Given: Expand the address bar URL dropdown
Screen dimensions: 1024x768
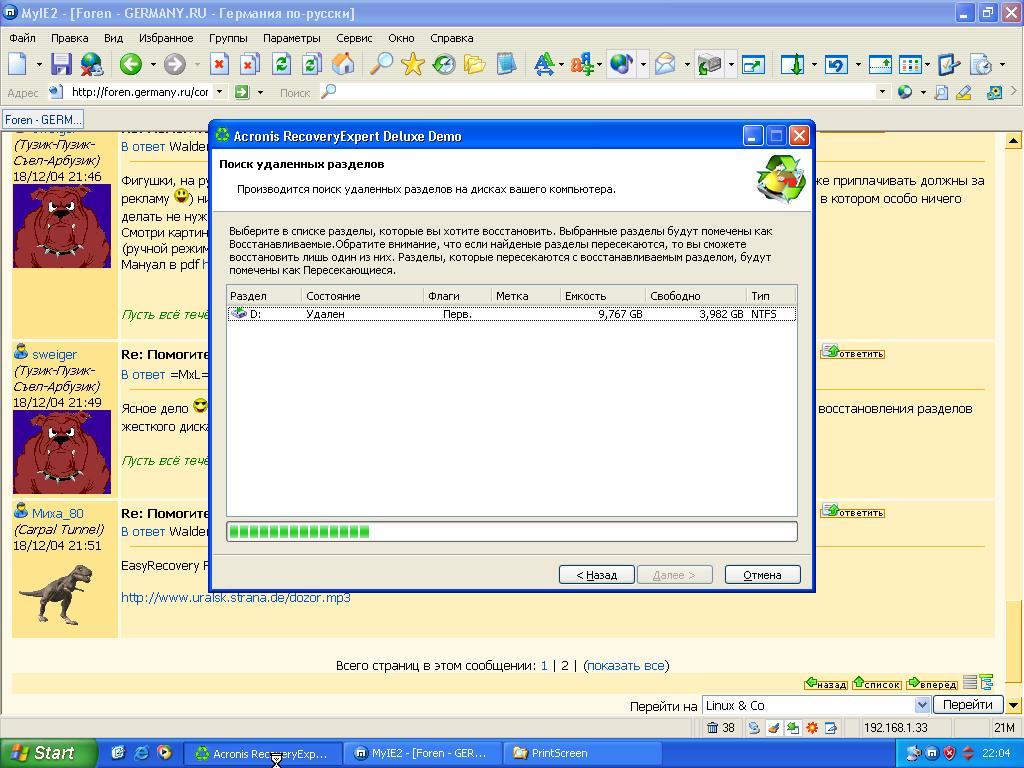Looking at the screenshot, I should [220, 92].
